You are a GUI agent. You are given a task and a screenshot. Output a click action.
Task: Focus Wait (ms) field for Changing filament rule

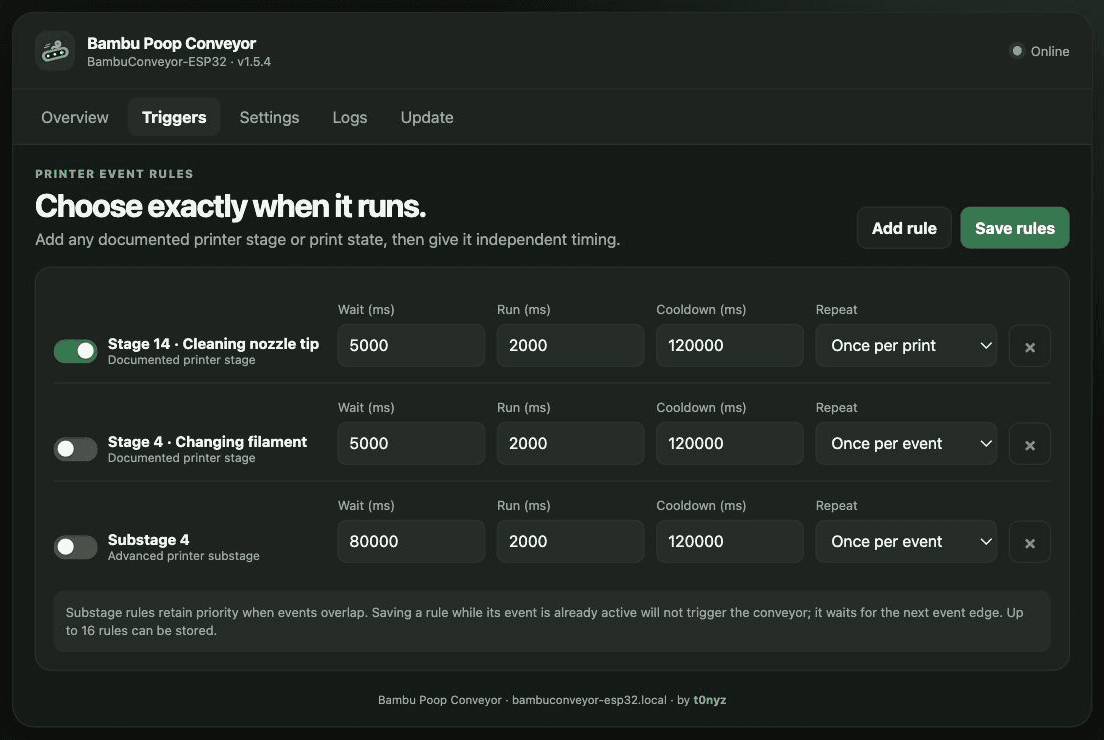[411, 444]
